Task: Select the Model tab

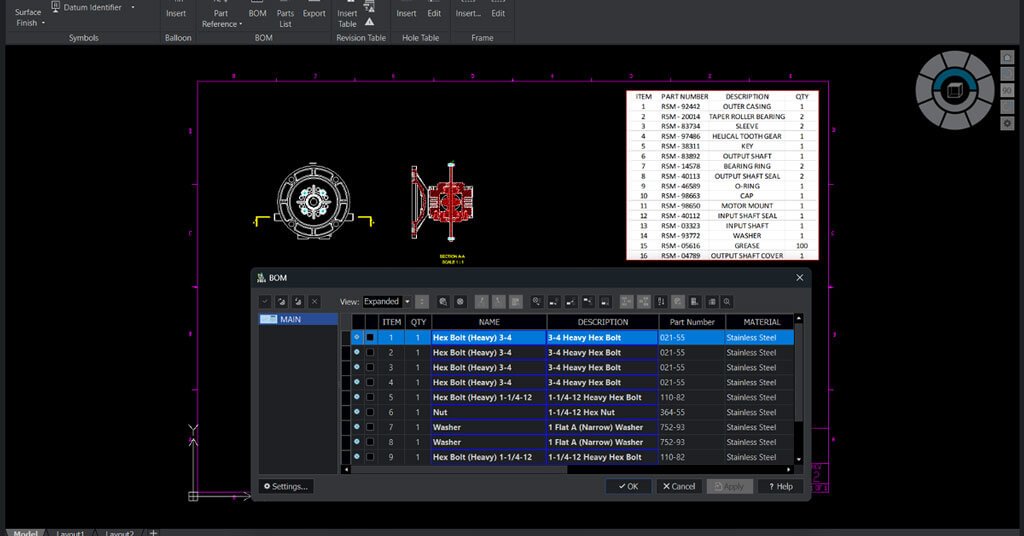Action: coord(24,532)
